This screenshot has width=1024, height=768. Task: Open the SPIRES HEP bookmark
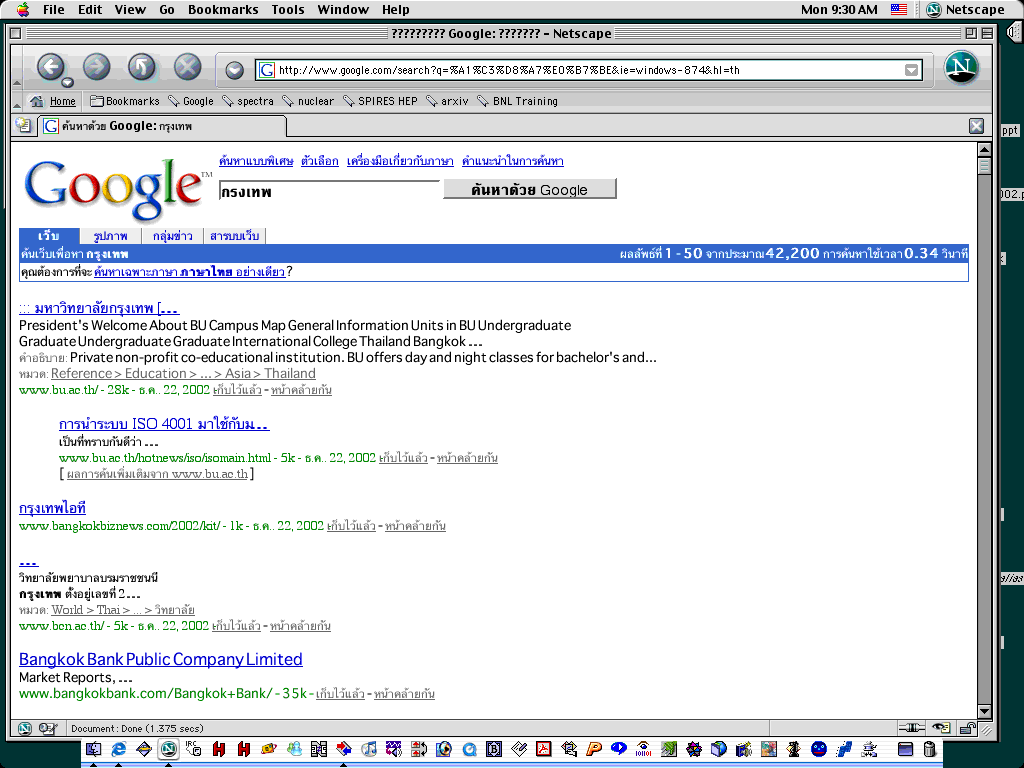point(380,101)
